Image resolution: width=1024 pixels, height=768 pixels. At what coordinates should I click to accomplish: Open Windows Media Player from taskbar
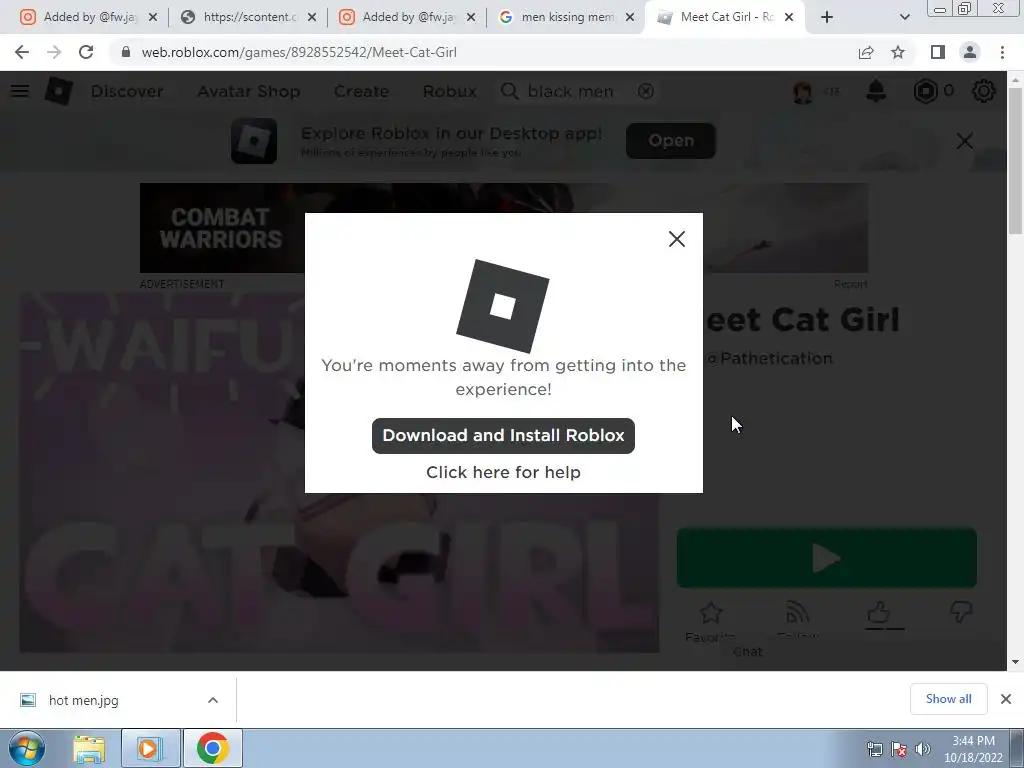coord(149,748)
